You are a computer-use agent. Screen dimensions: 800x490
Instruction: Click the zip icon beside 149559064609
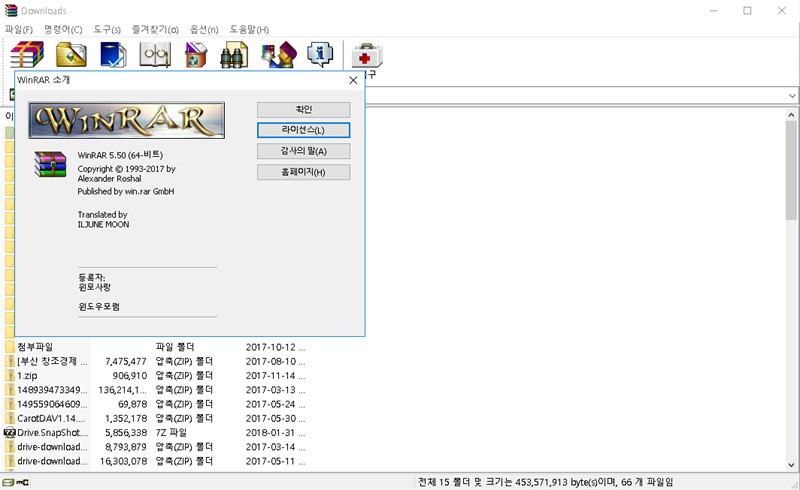[x=10, y=404]
